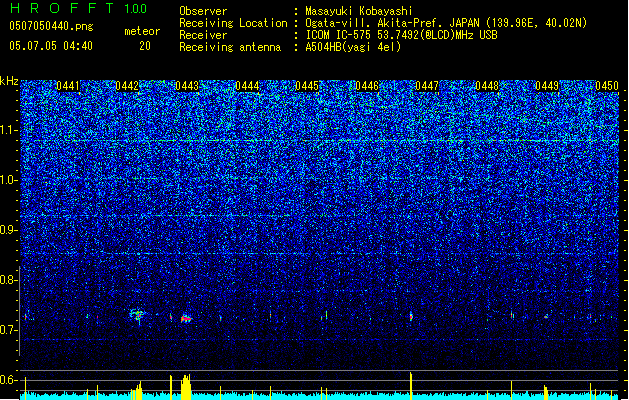Viewport: 629px width, 400px height.
Task: Click the 0.9 kHz axis label
Action: pos(8,230)
